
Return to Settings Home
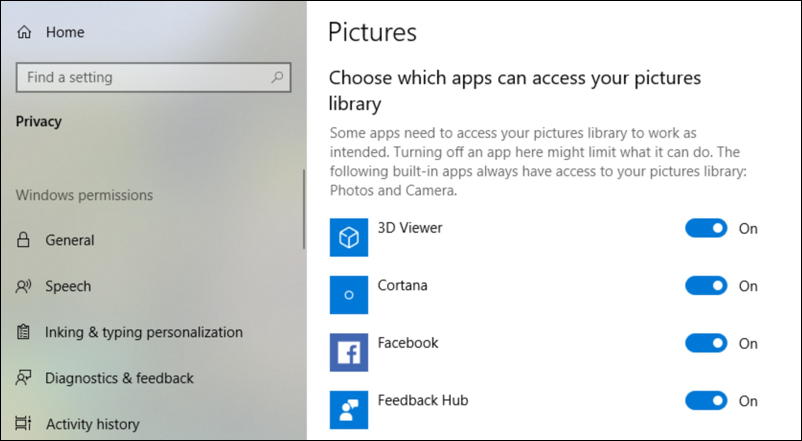65,32
